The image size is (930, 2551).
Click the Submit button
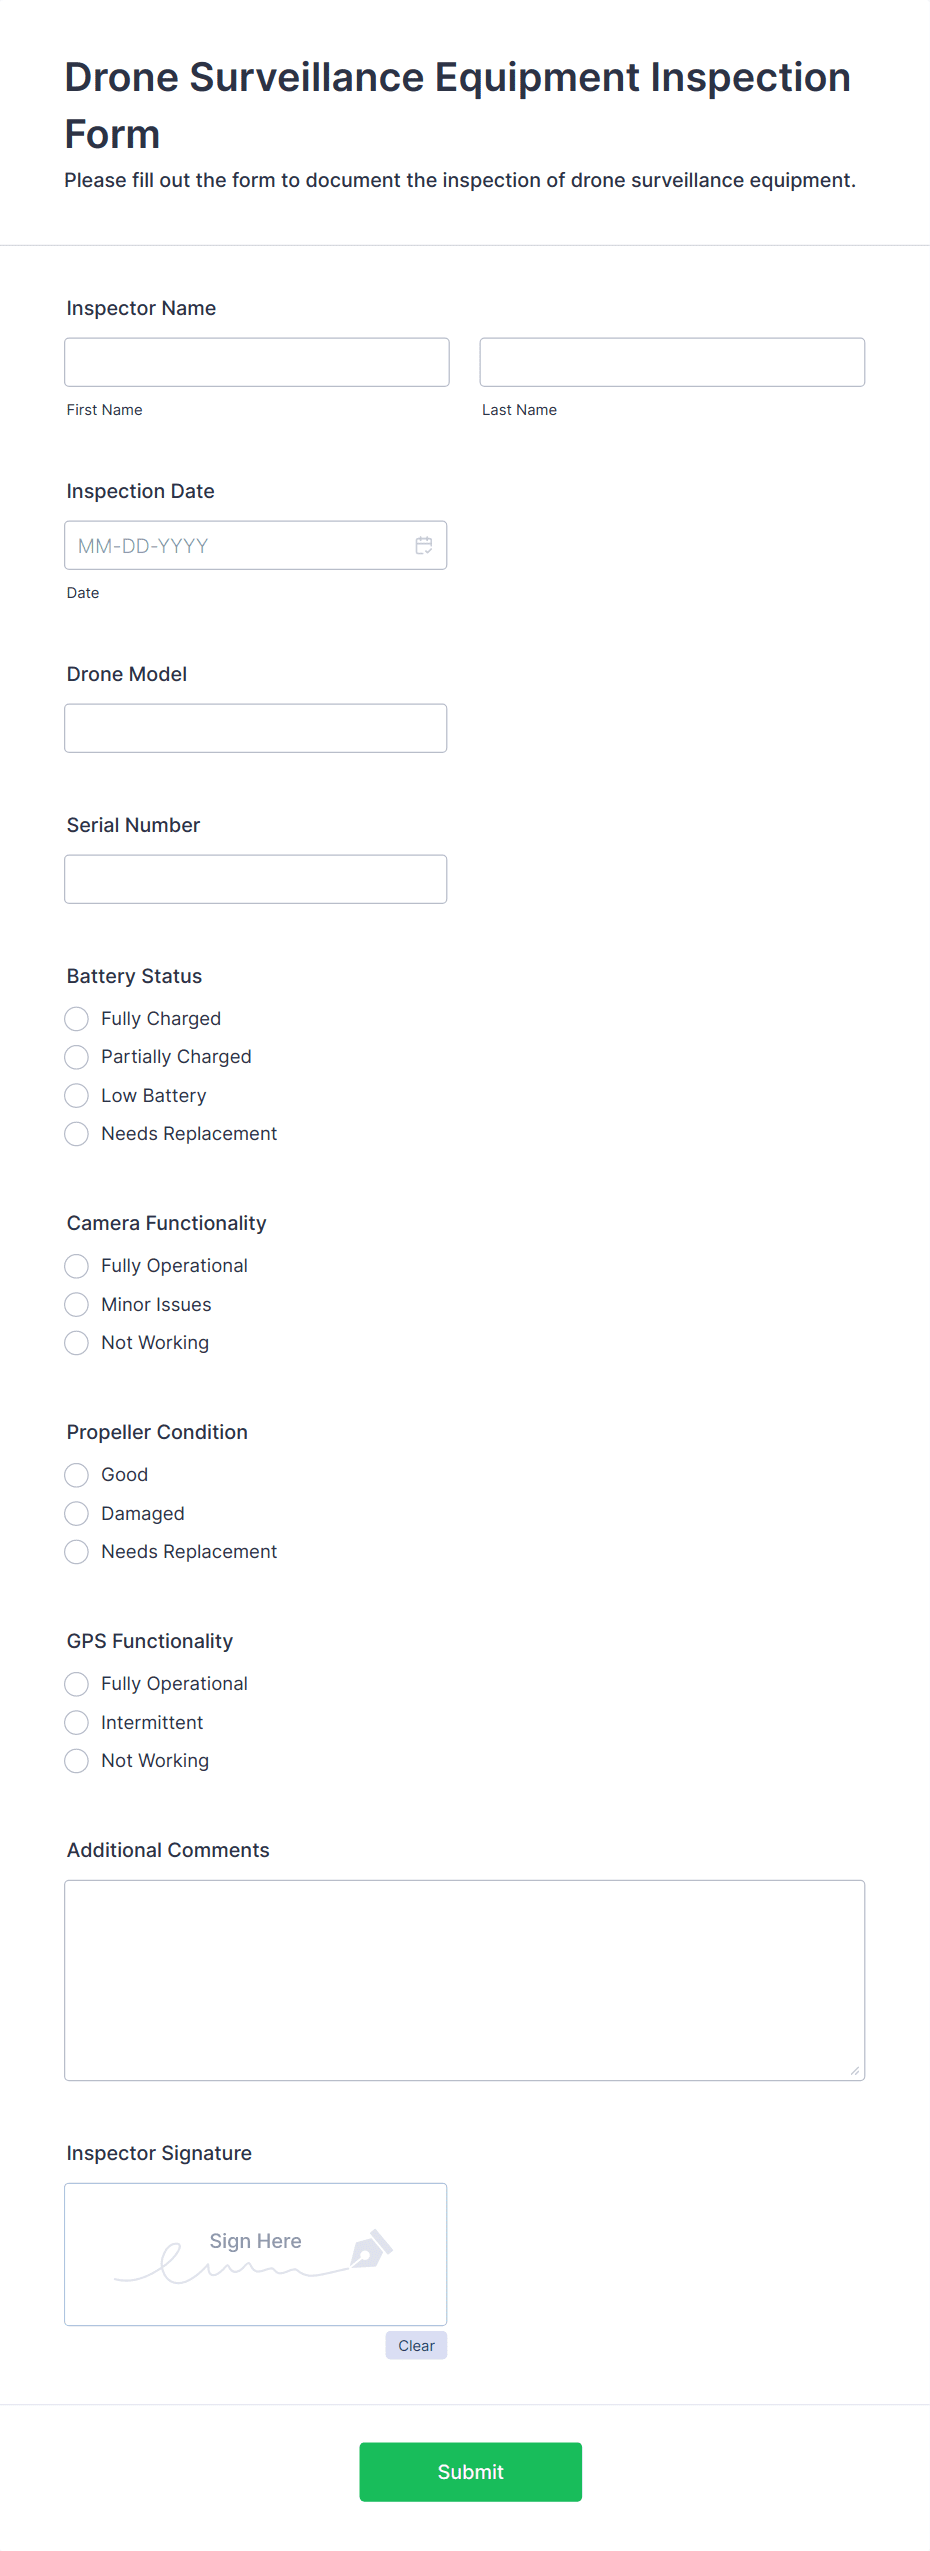pos(470,2472)
